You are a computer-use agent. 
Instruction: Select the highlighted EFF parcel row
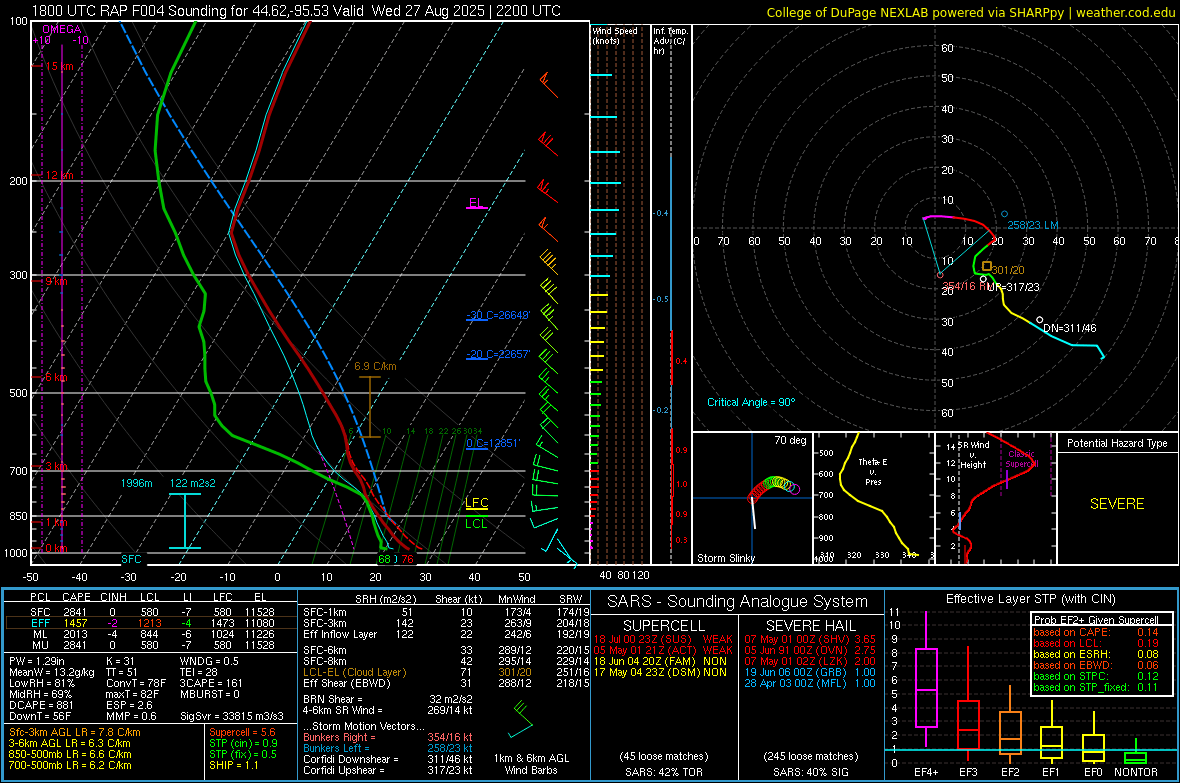click(x=151, y=623)
